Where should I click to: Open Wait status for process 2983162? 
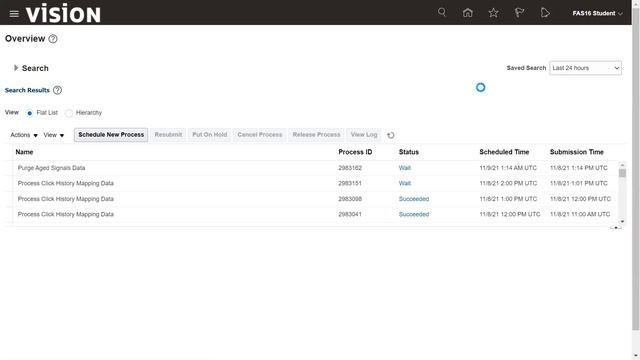point(404,168)
